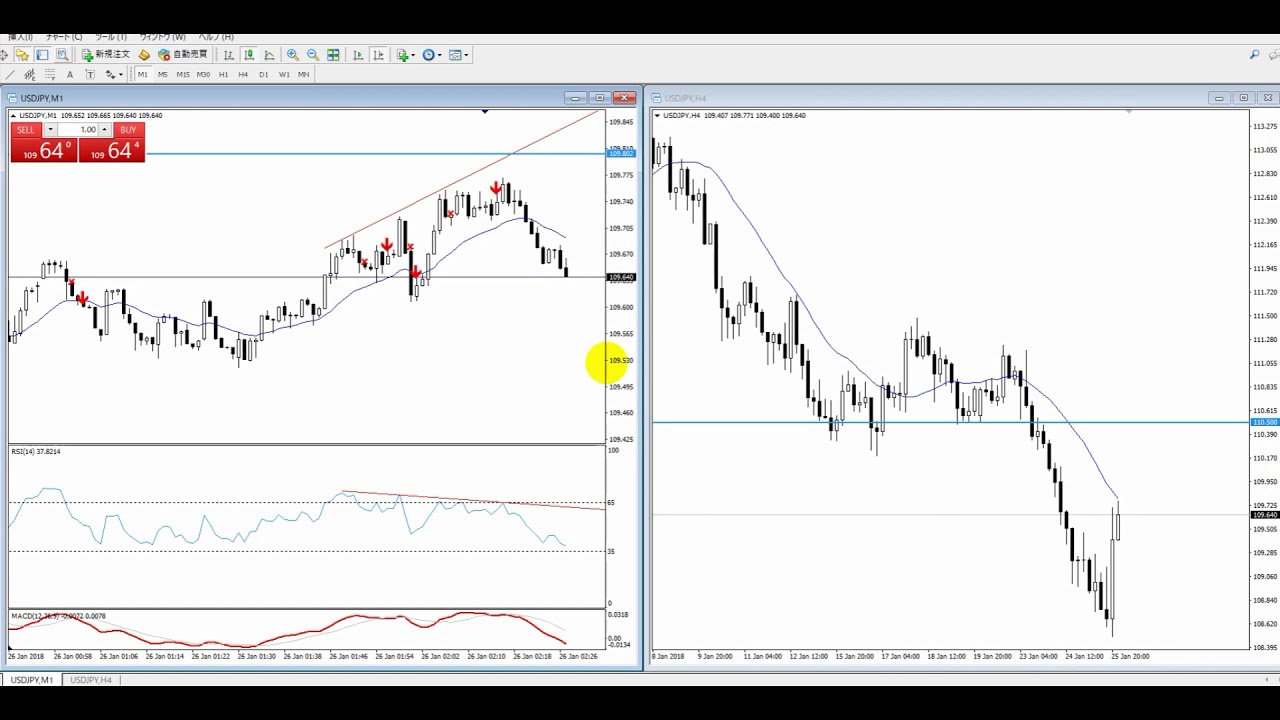Click the New Order (新規注文) button
This screenshot has width=1280, height=720.
tap(105, 55)
